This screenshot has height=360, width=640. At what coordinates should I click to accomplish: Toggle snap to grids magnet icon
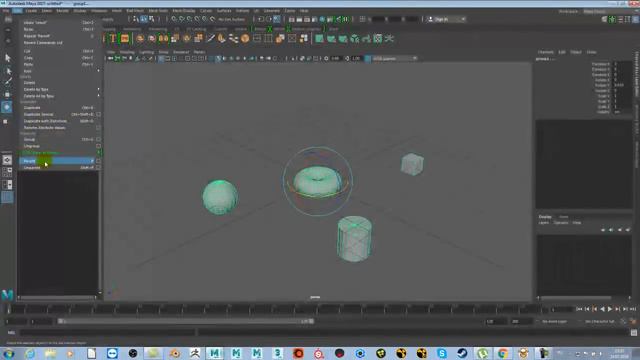[174, 19]
